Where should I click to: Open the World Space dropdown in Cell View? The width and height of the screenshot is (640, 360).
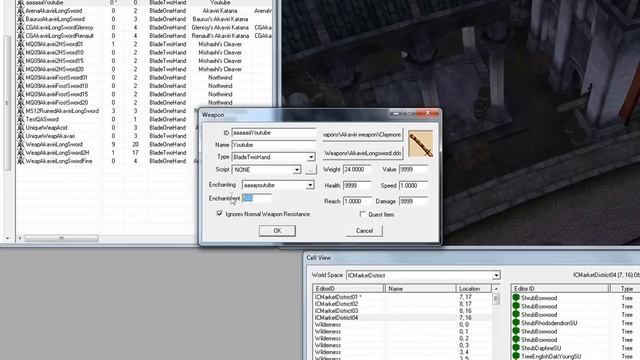coord(496,276)
